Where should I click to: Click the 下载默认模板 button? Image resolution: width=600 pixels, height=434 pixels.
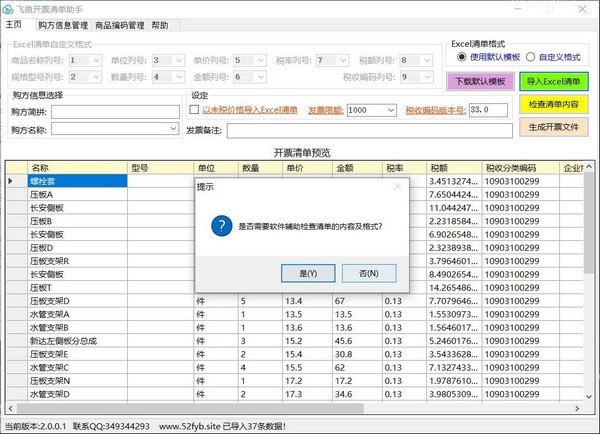click(479, 81)
